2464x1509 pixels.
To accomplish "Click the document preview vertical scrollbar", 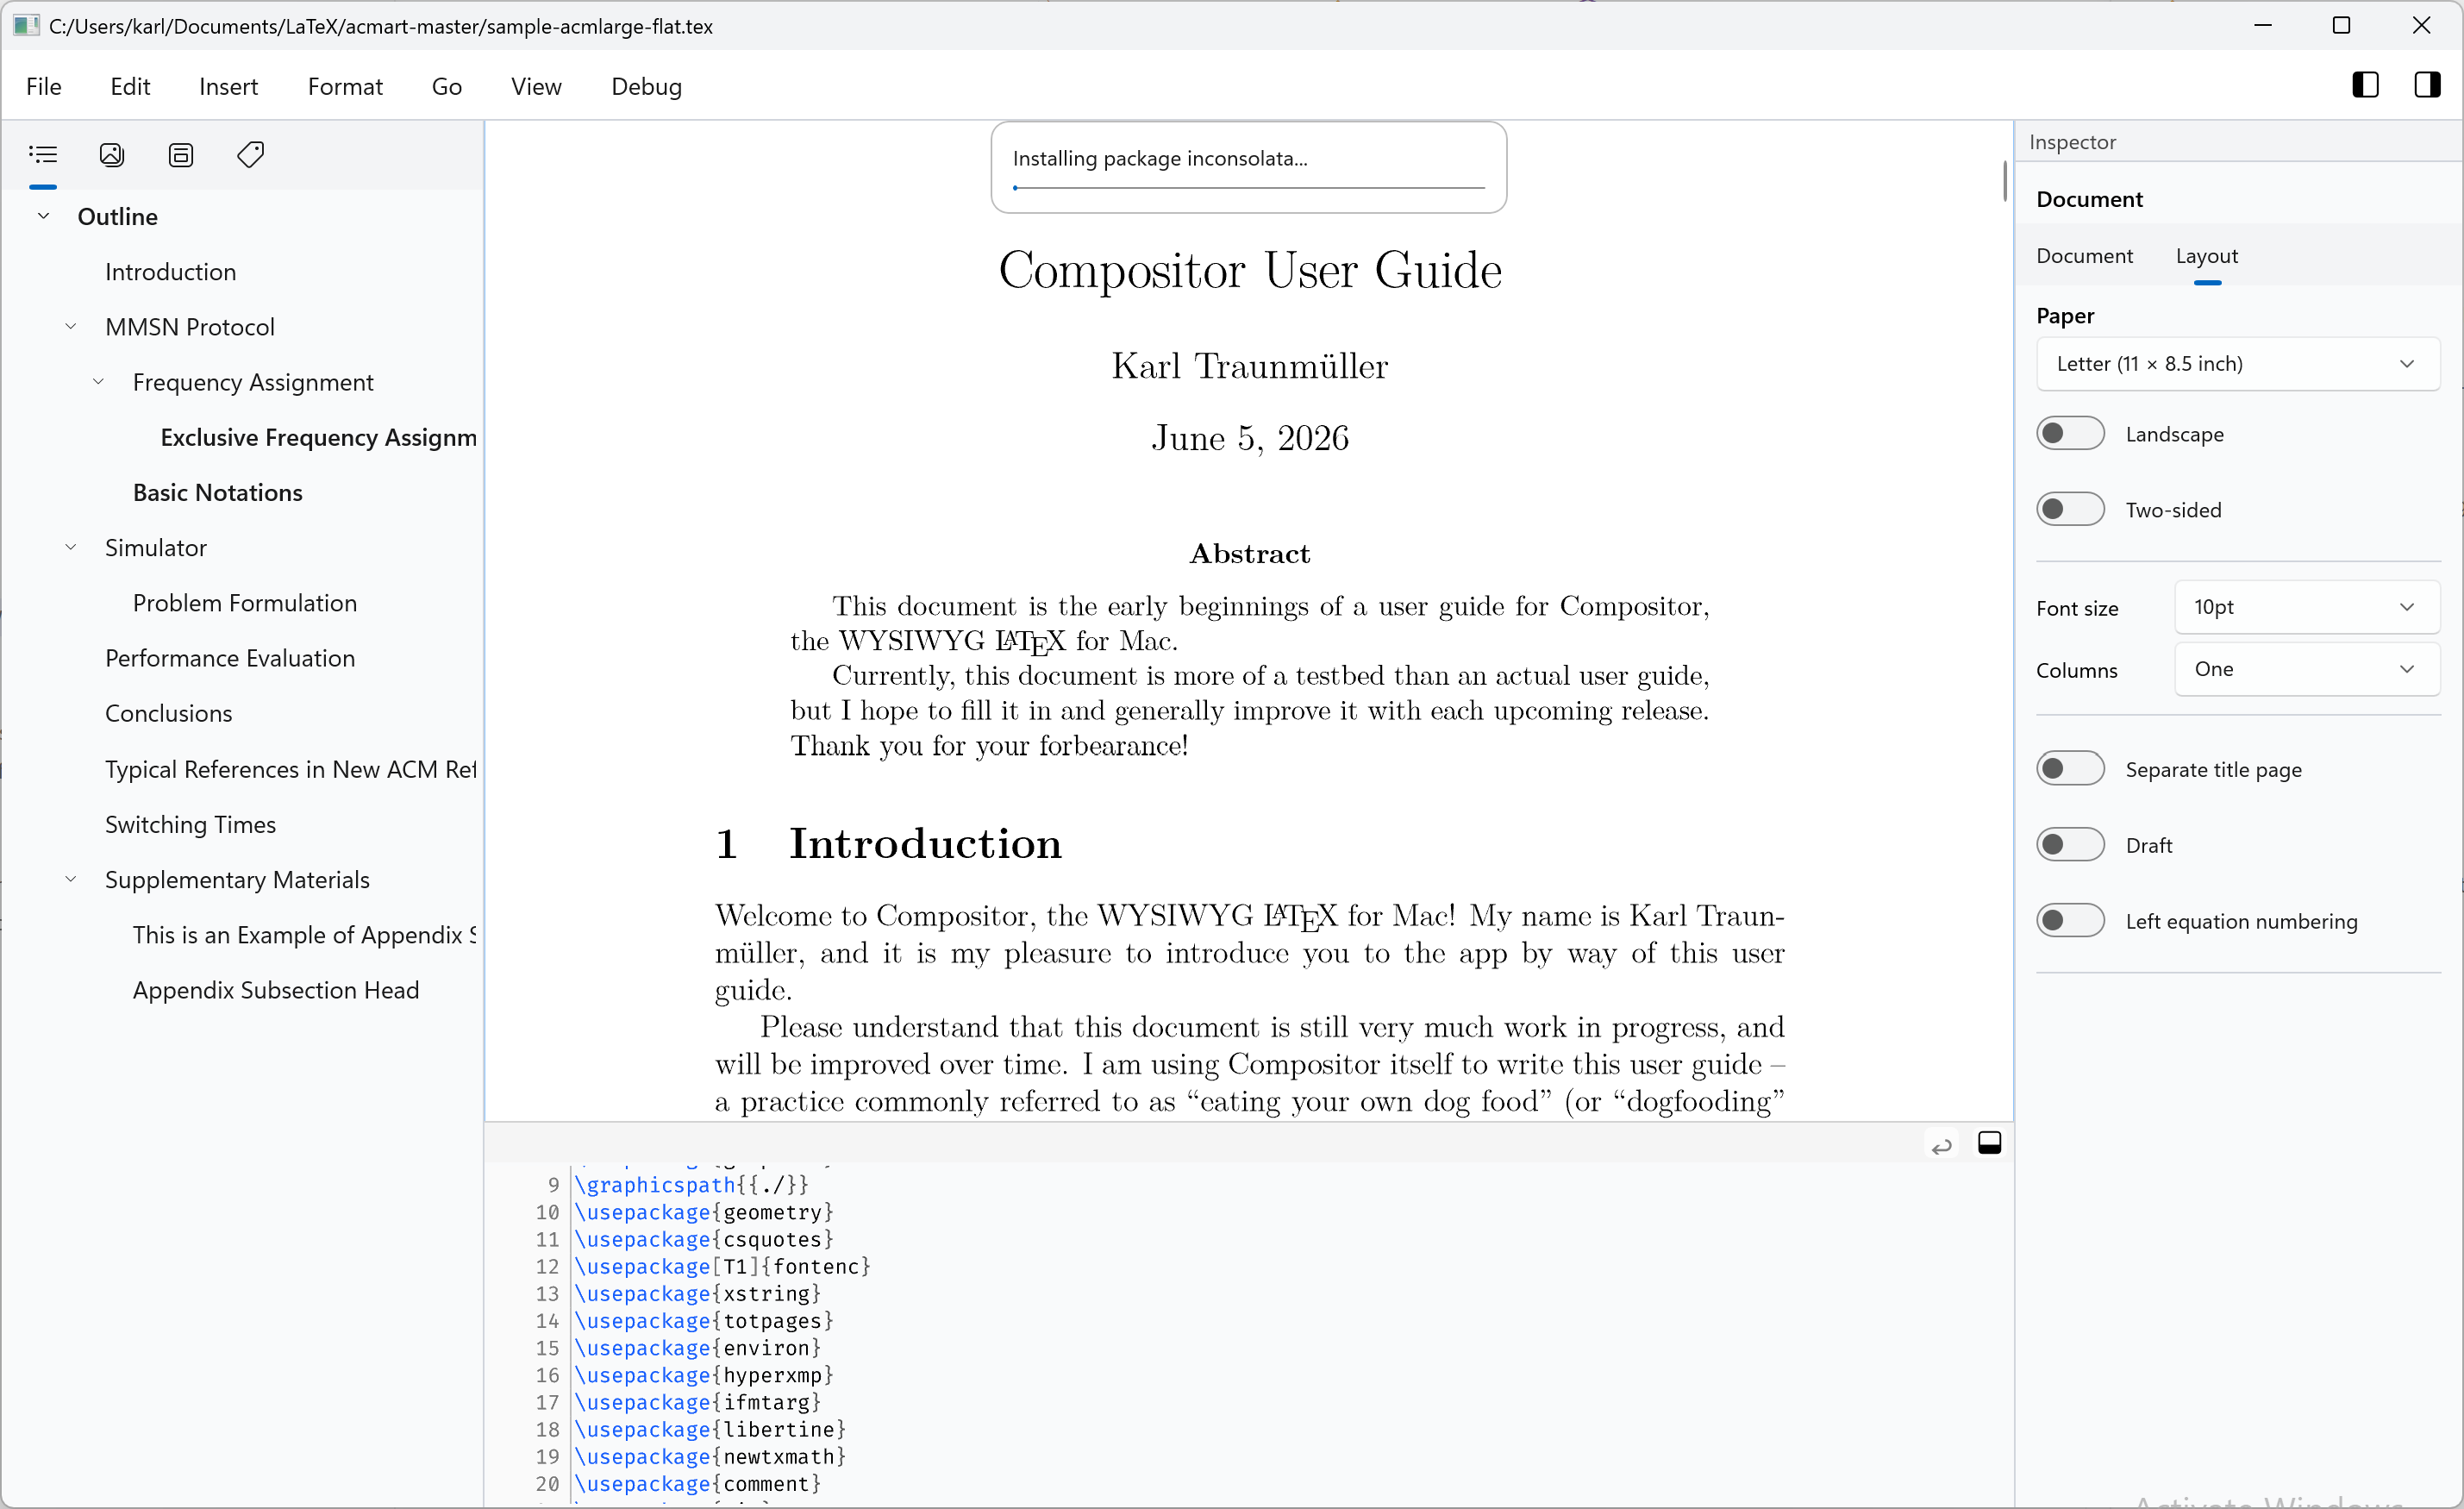I will tap(2004, 180).
